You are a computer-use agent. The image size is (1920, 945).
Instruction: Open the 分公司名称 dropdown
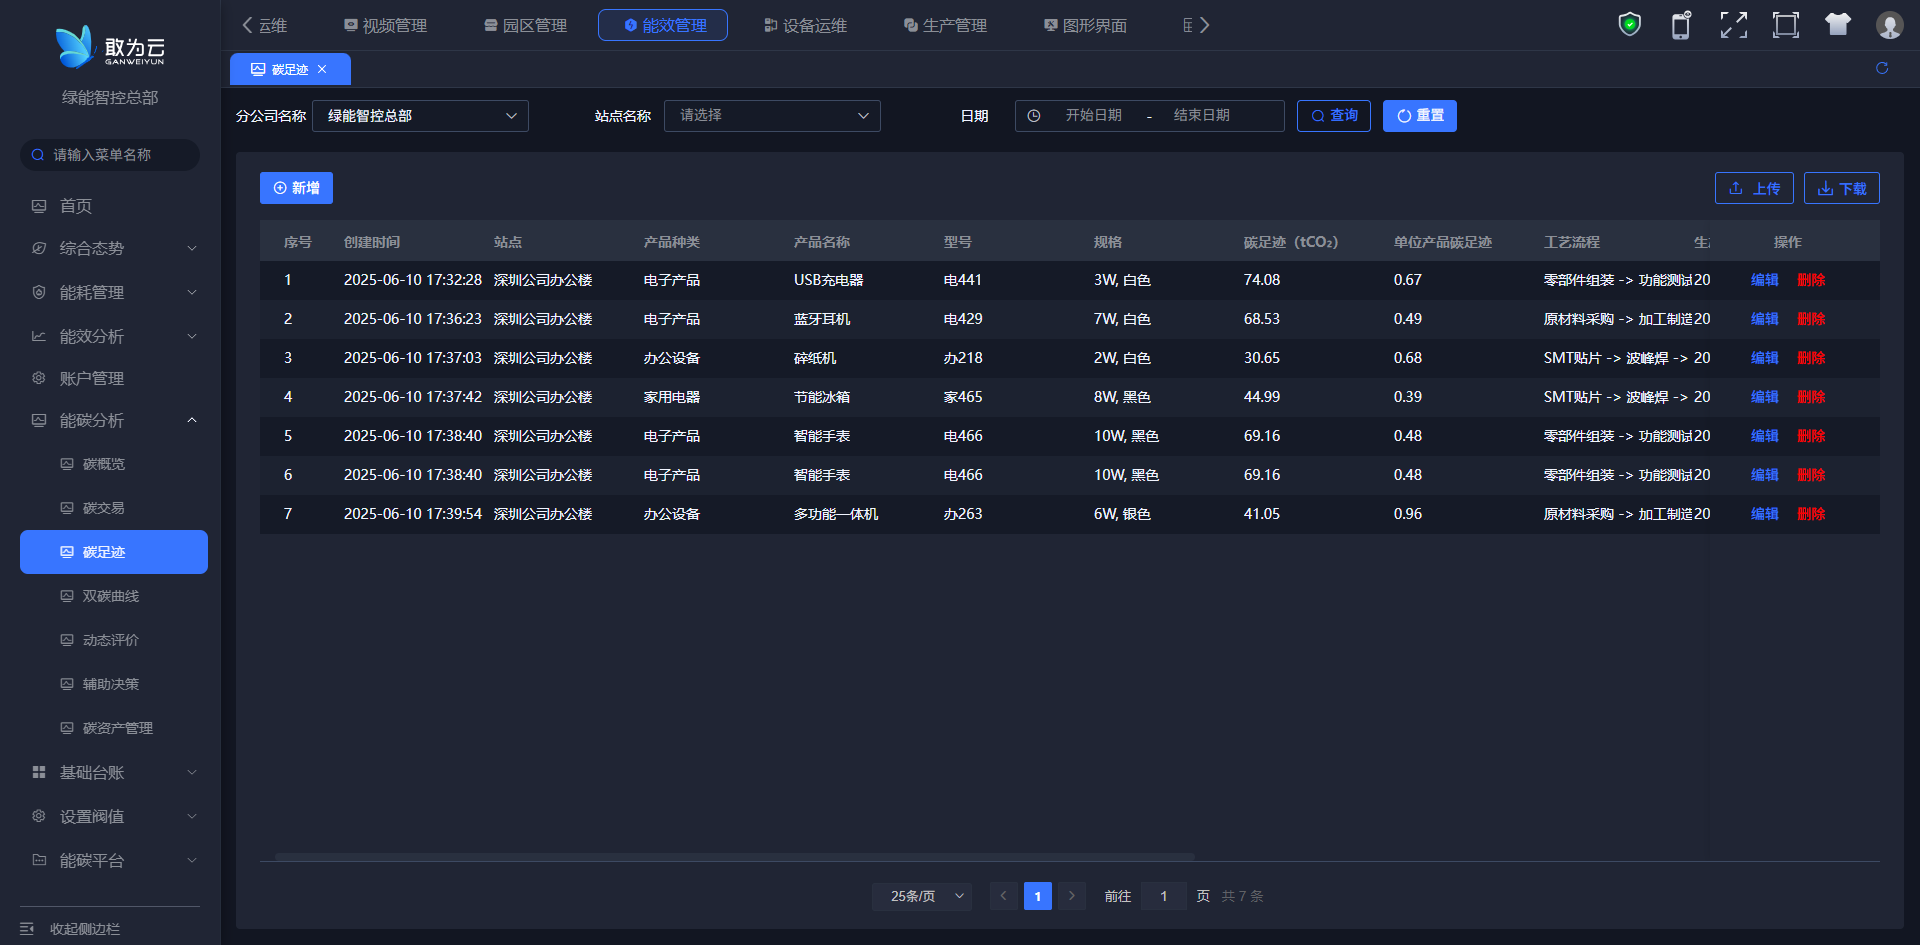pos(420,116)
